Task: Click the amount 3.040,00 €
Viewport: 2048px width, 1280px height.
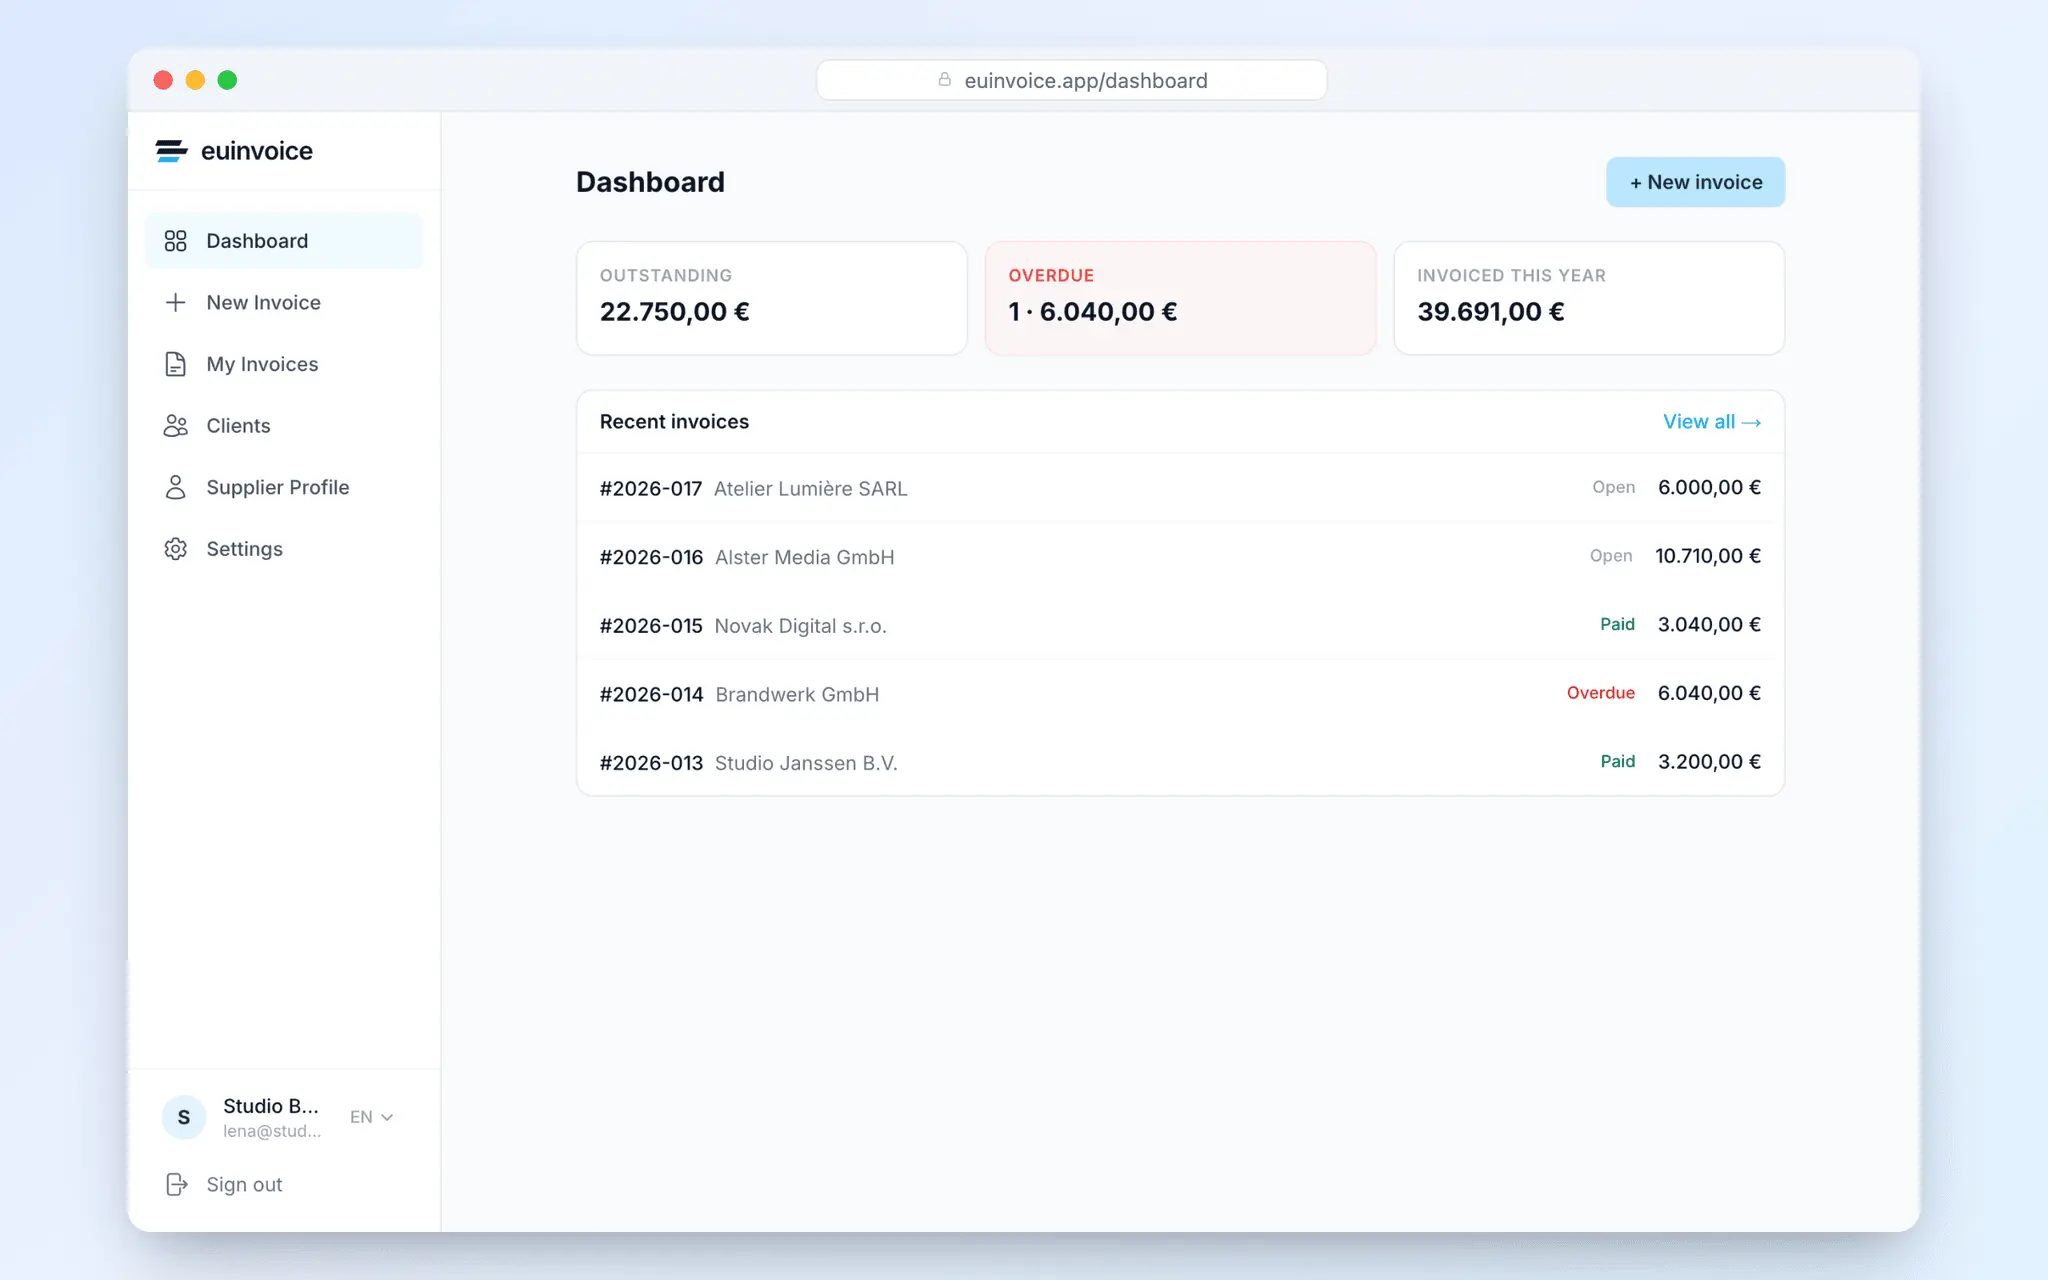Action: tap(1709, 624)
